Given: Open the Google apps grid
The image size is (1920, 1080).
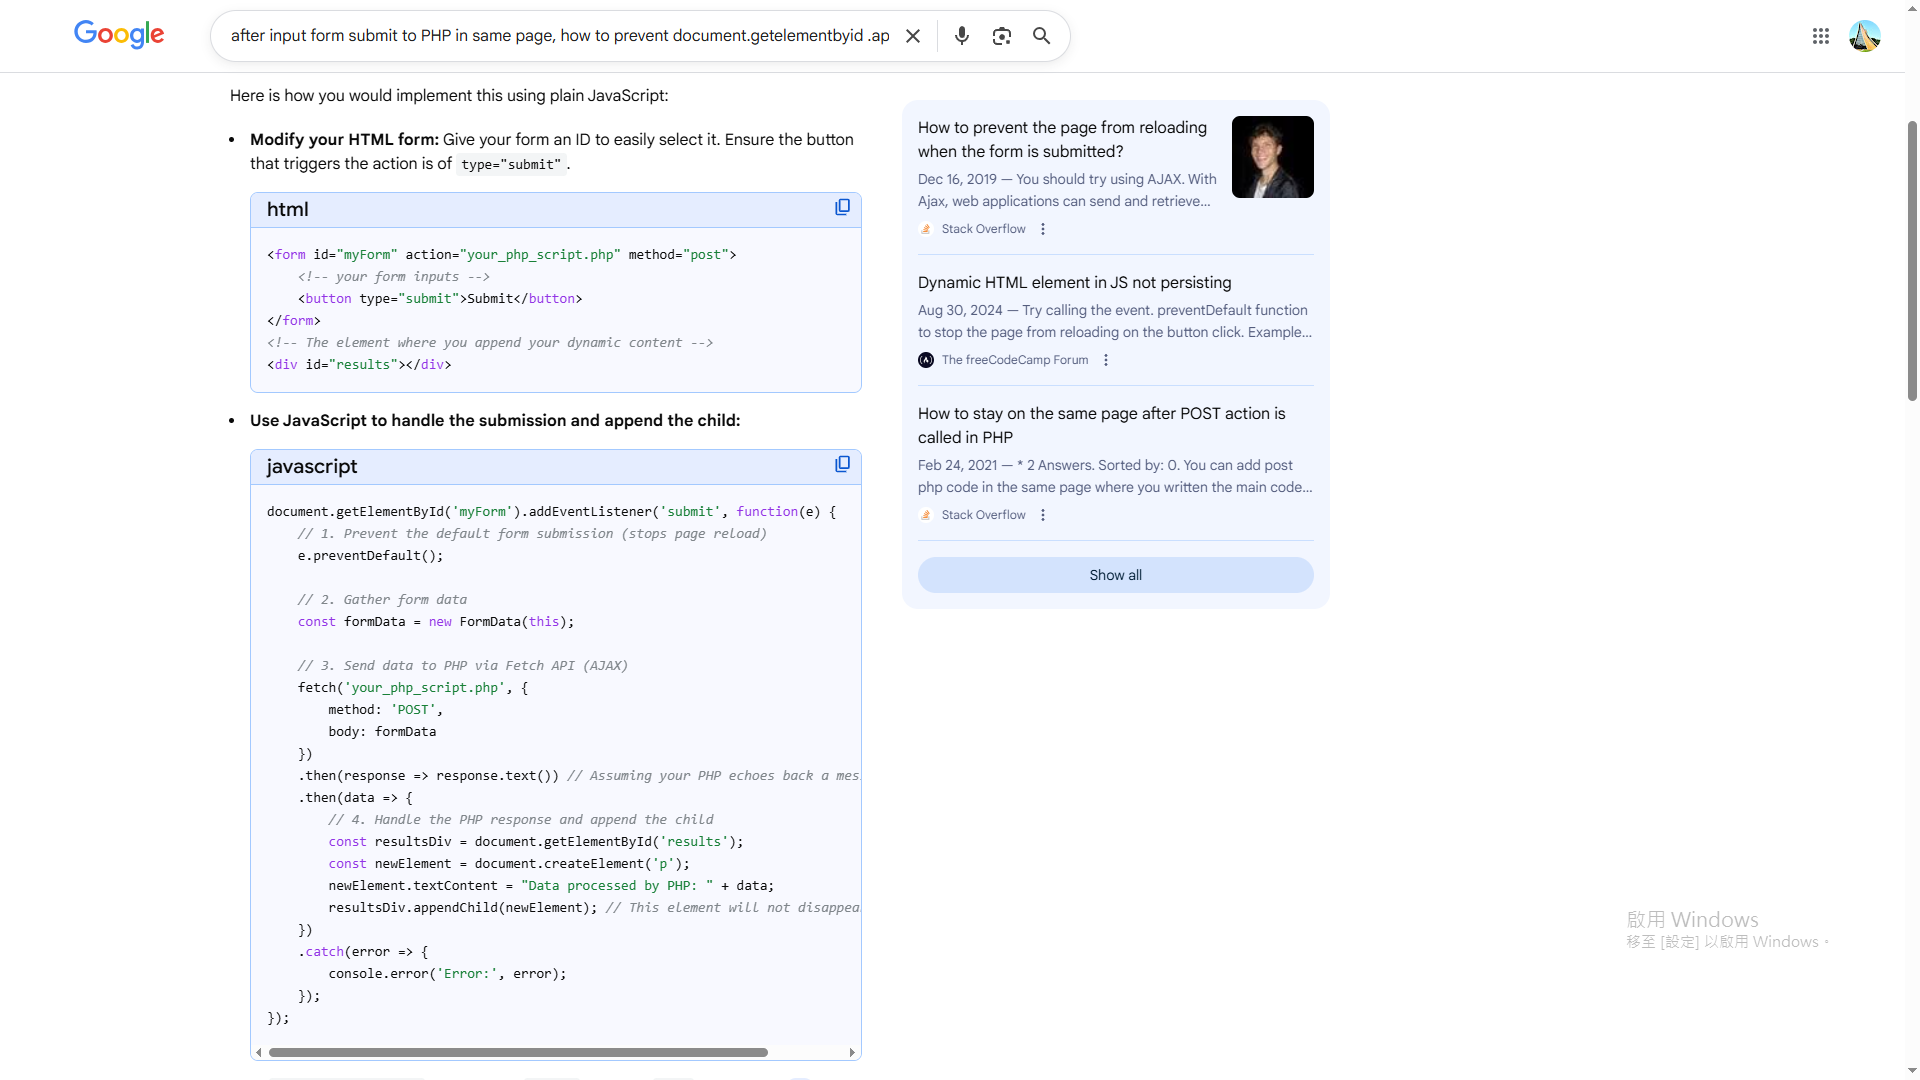Looking at the screenshot, I should click(x=1820, y=36).
